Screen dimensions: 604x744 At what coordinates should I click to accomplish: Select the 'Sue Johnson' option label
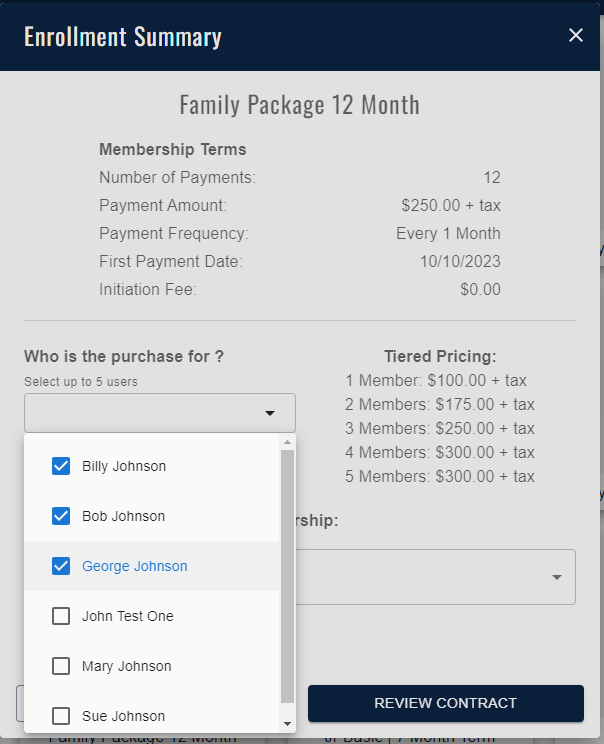[x=123, y=716]
